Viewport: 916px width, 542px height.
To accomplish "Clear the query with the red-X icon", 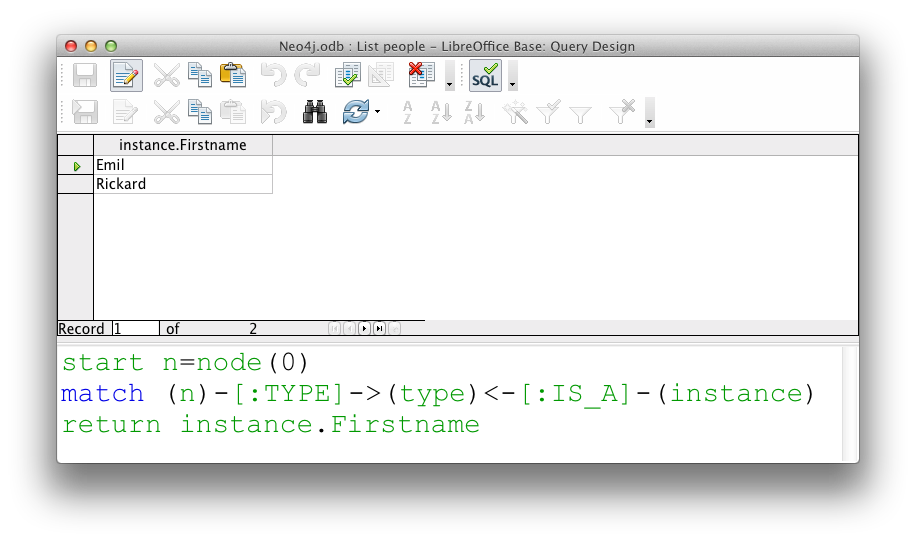I will pyautogui.click(x=421, y=74).
